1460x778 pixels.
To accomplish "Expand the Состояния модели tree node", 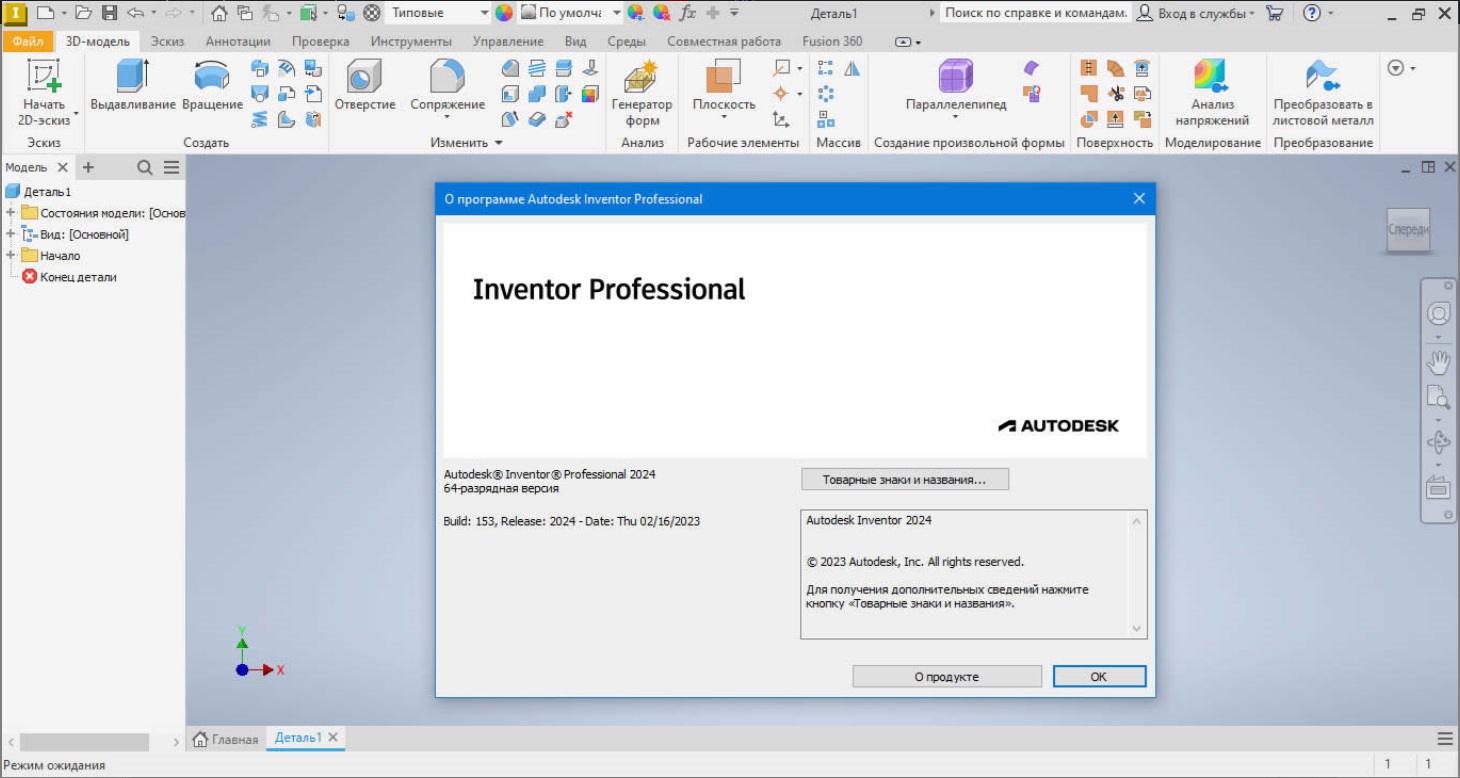I will coord(11,213).
